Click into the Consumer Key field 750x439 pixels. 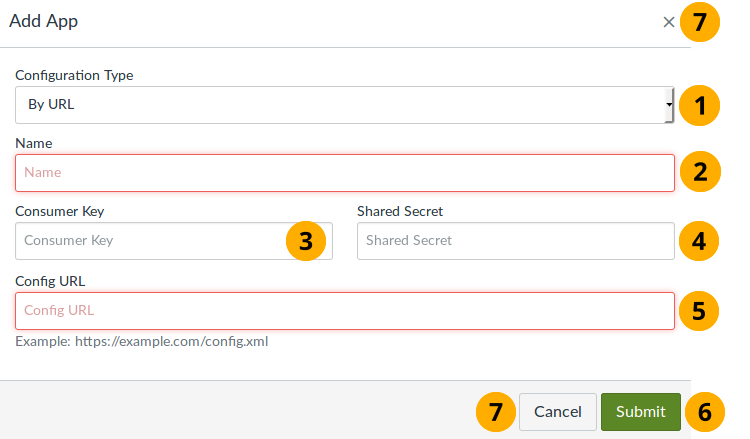pyautogui.click(x=150, y=241)
